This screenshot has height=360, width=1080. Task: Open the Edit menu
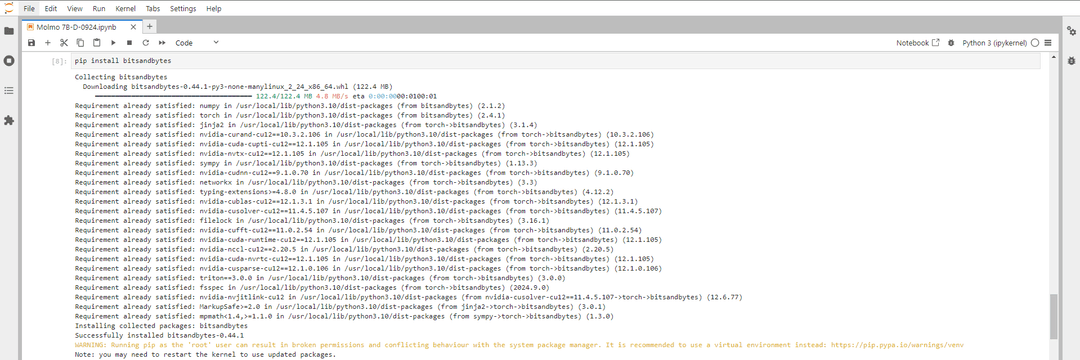(51, 9)
